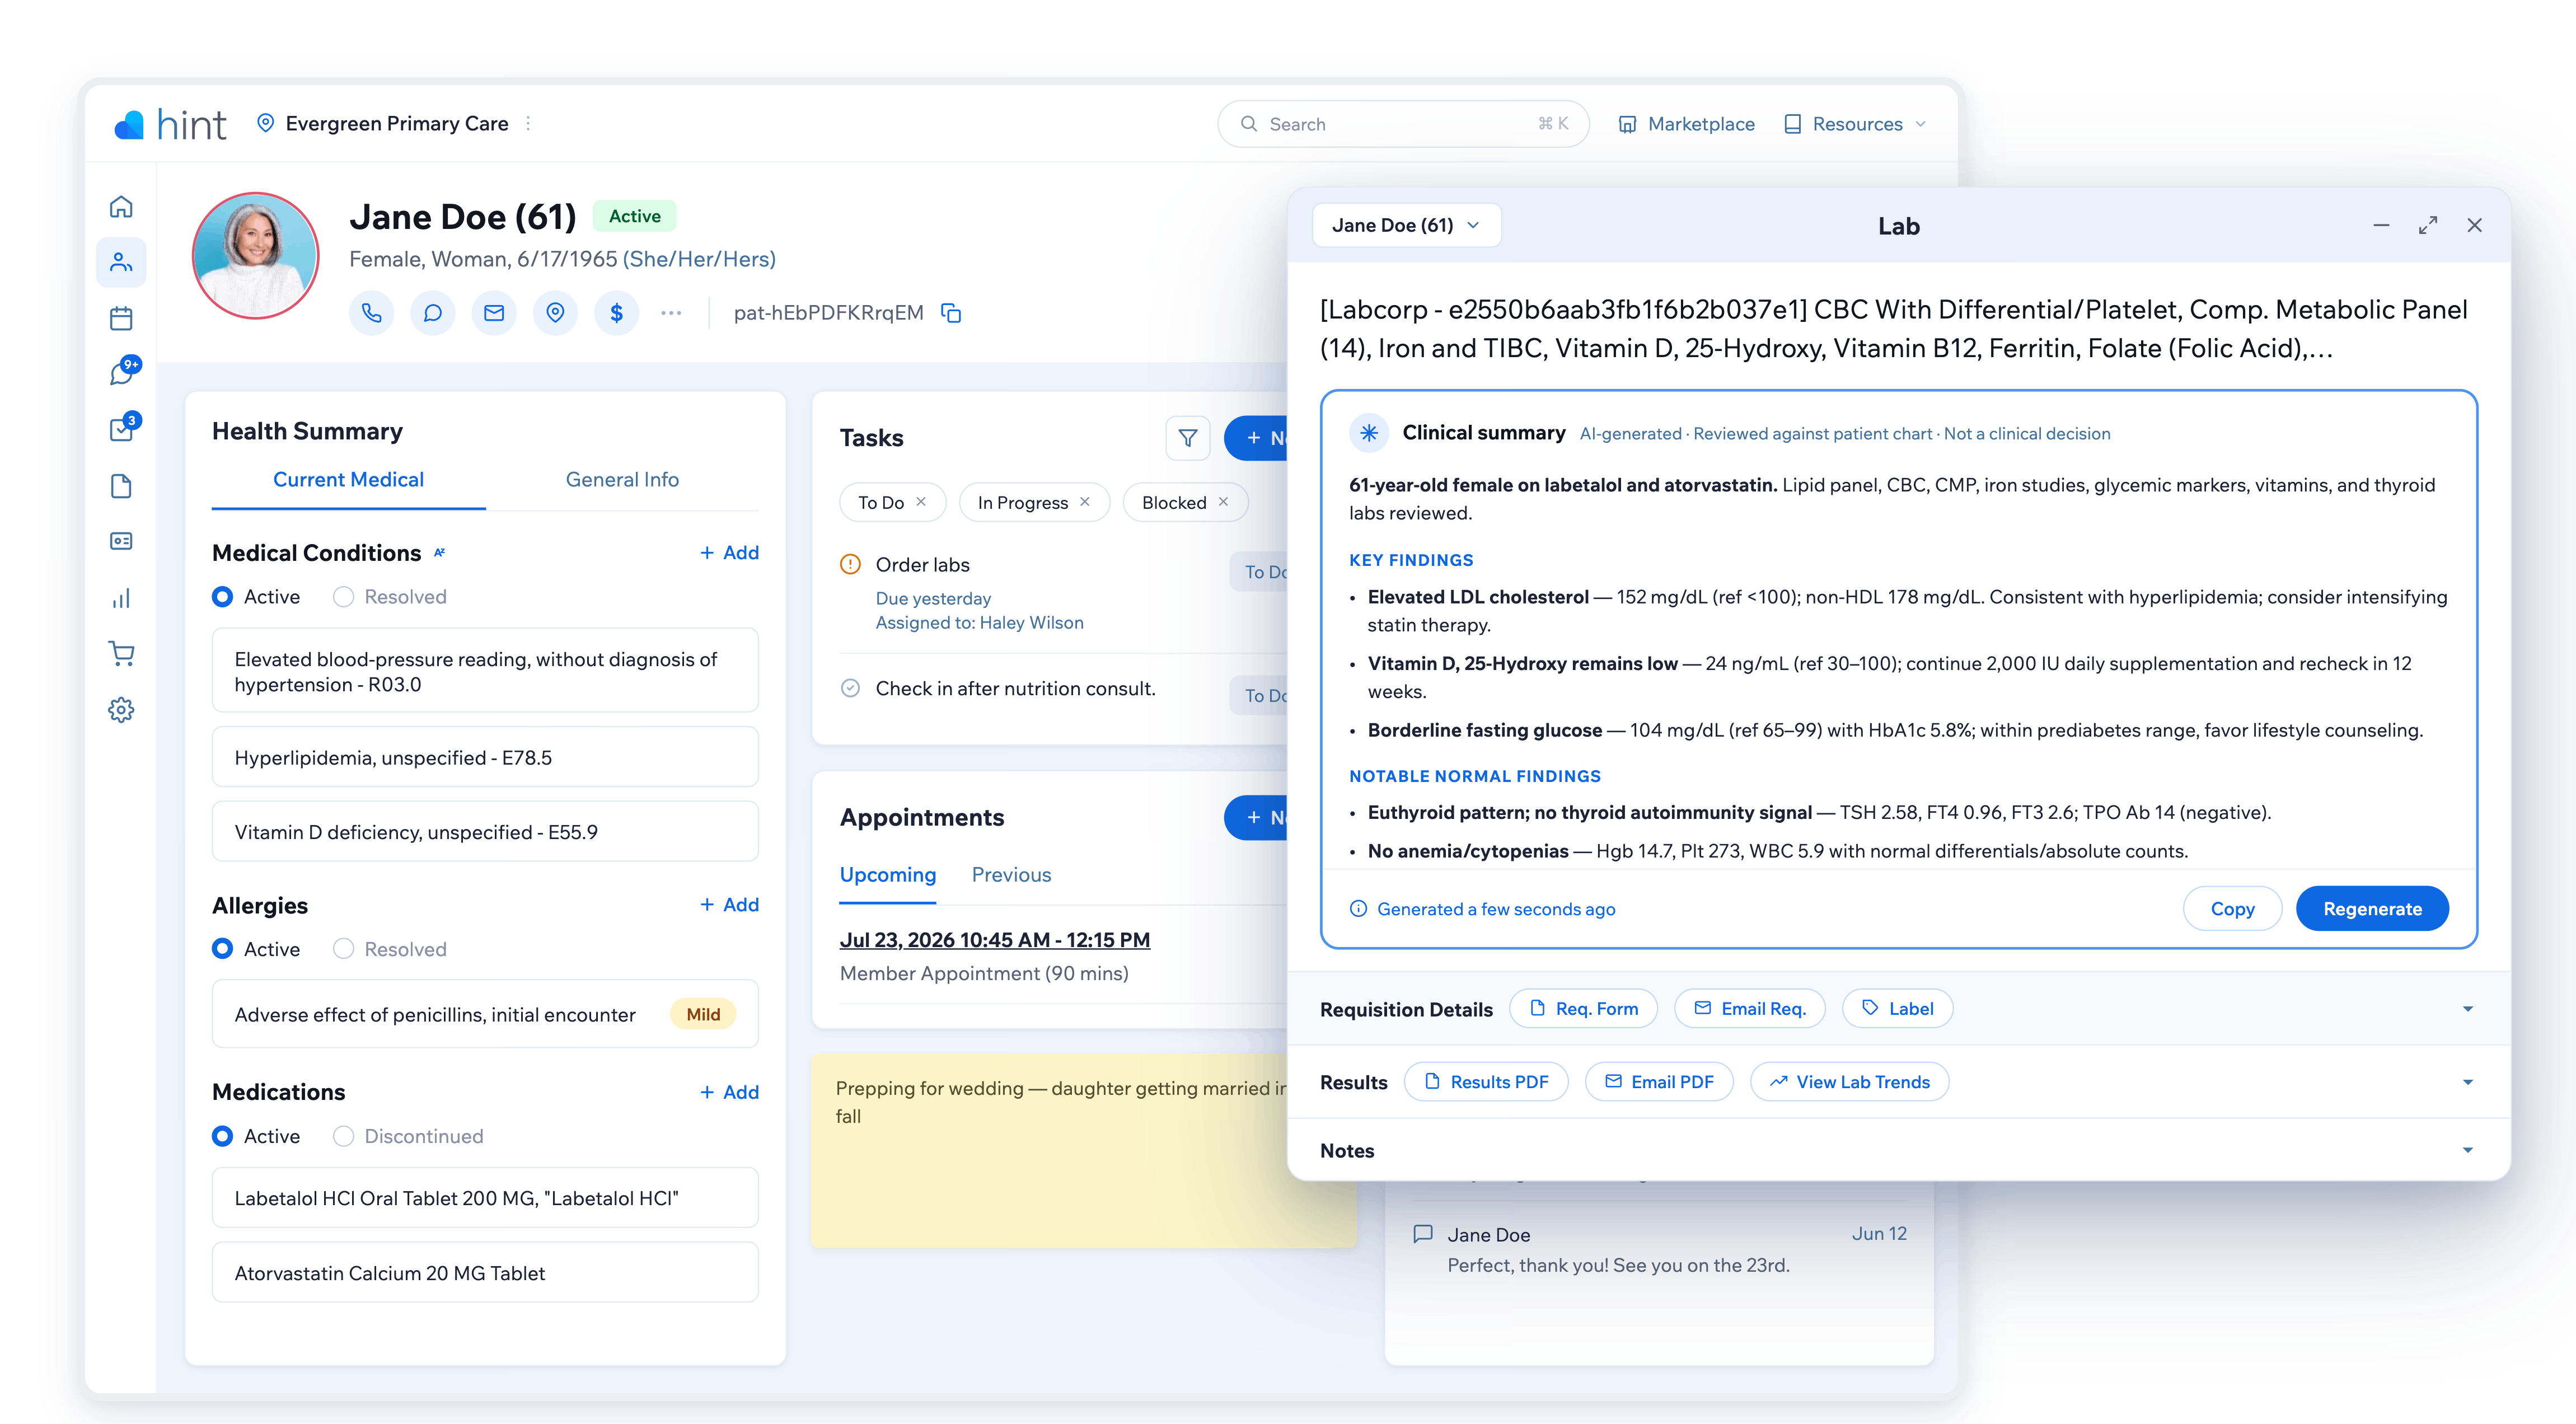Open the Calendar icon in sidebar
The image size is (2576, 1424).
pyautogui.click(x=121, y=319)
